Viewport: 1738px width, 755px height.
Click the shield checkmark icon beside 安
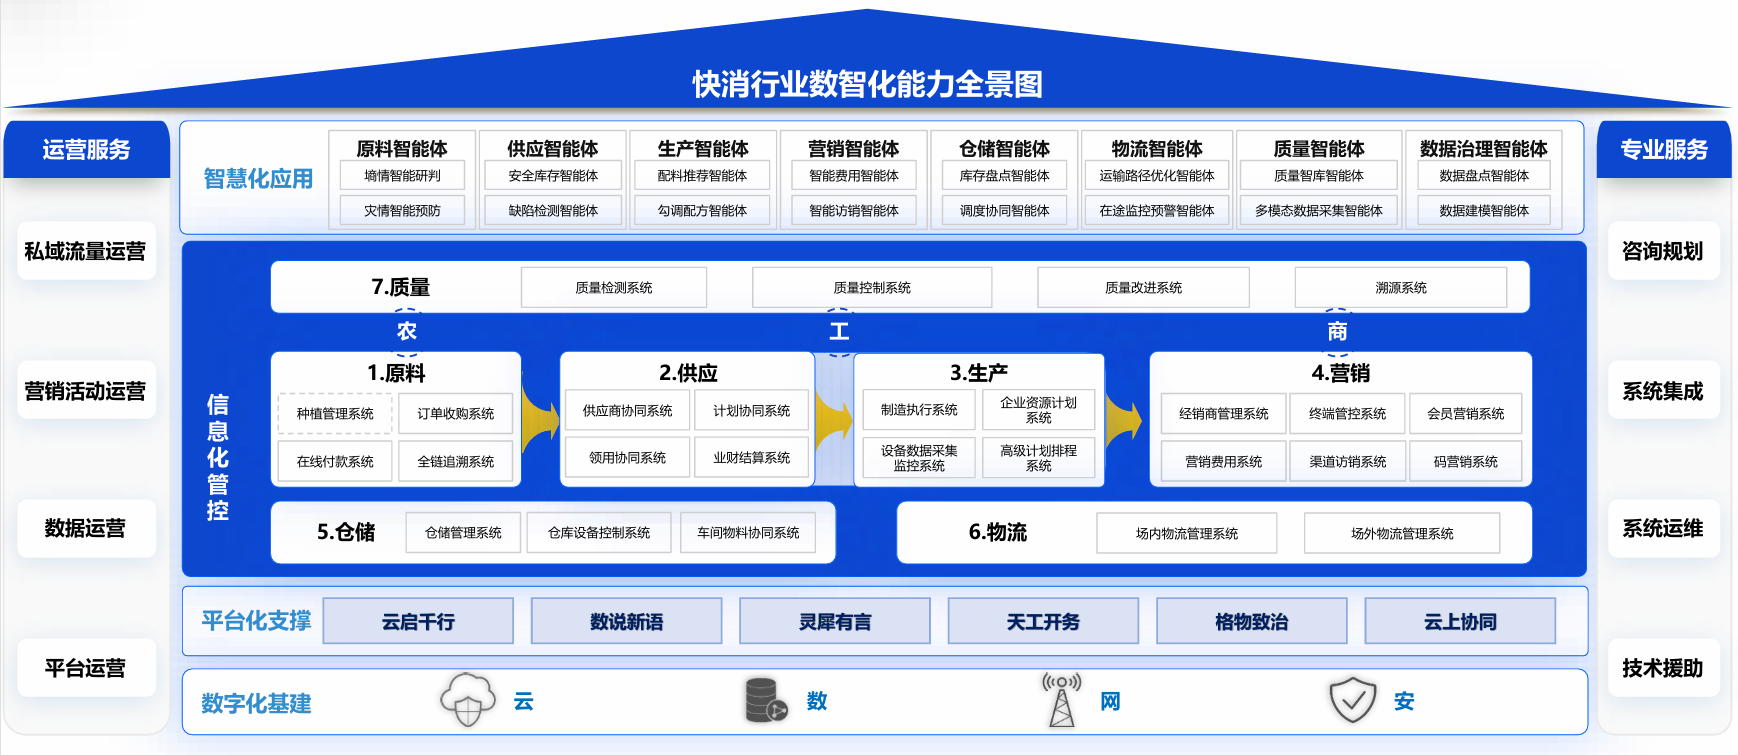(x=1353, y=700)
